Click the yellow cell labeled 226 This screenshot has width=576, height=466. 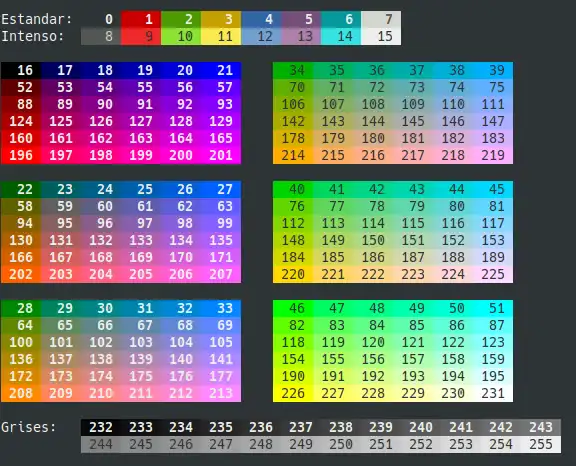[x=293, y=393]
